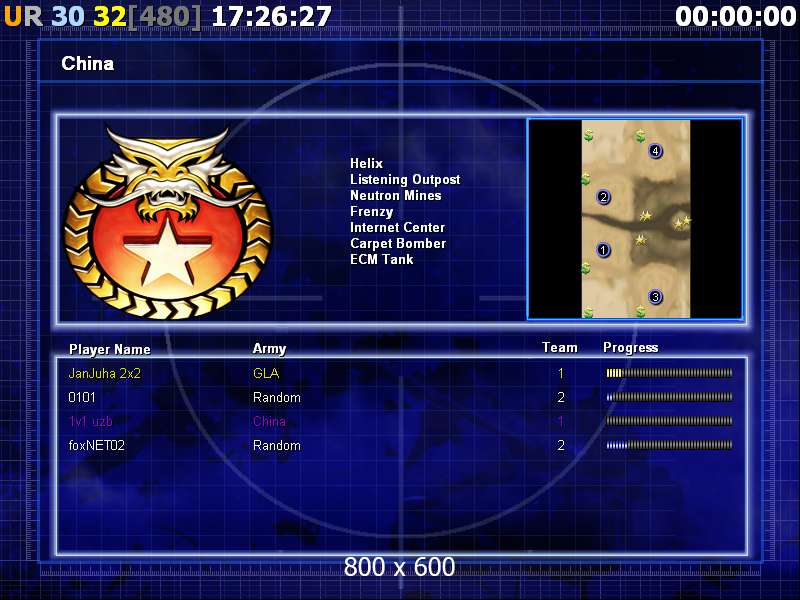800x600 pixels.
Task: Click Helix in the unit list
Action: coord(366,163)
